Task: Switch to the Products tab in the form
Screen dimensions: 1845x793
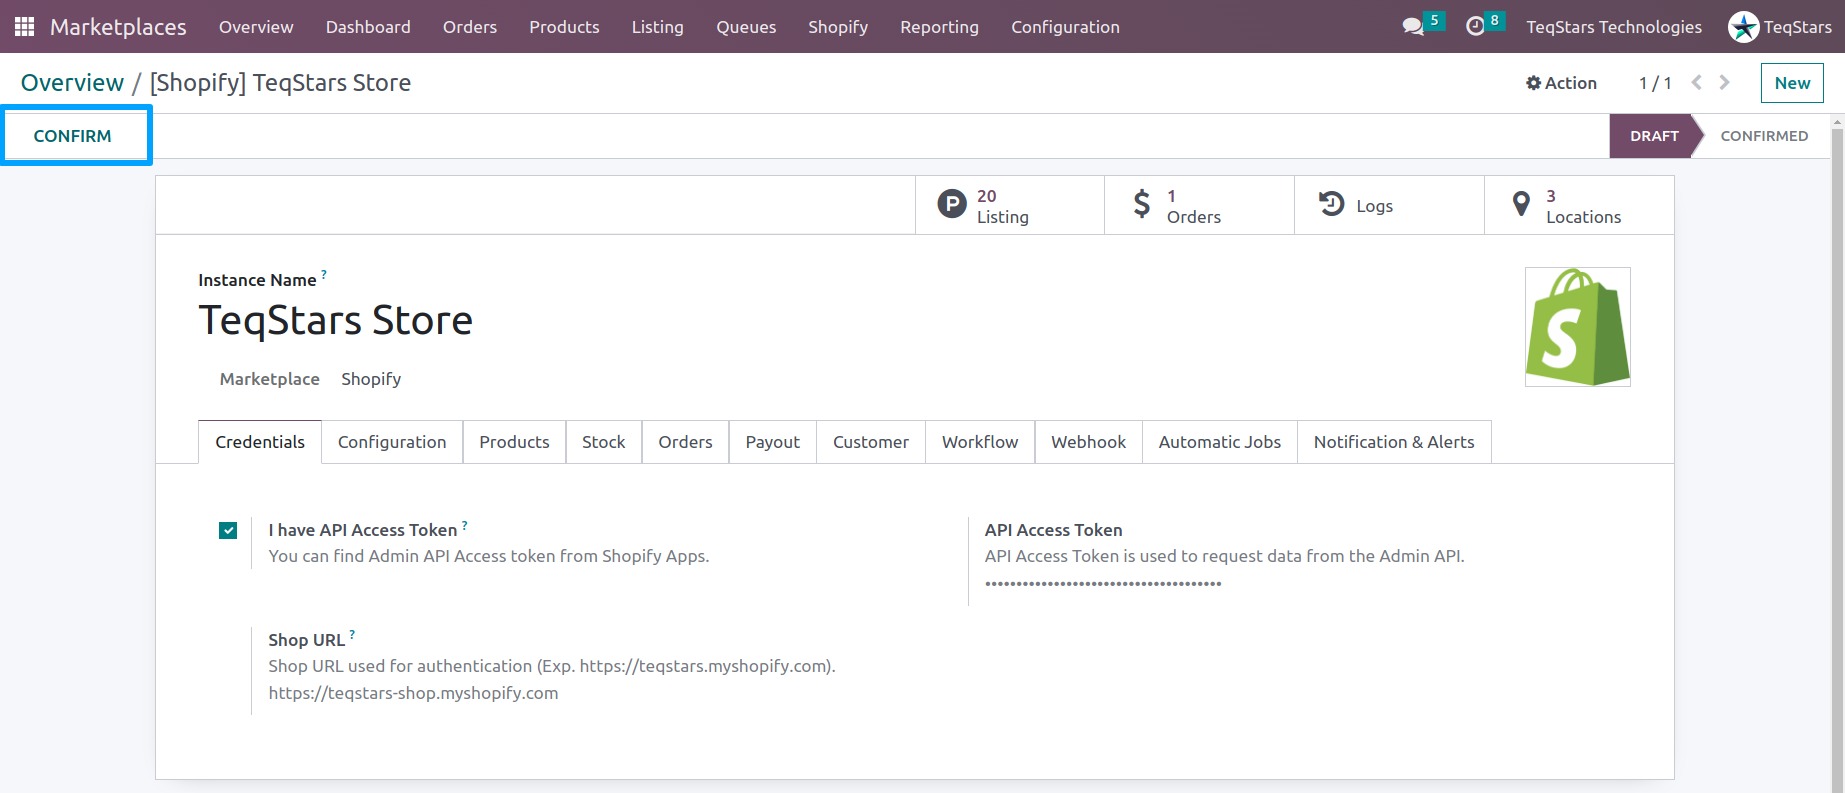Action: pyautogui.click(x=514, y=442)
